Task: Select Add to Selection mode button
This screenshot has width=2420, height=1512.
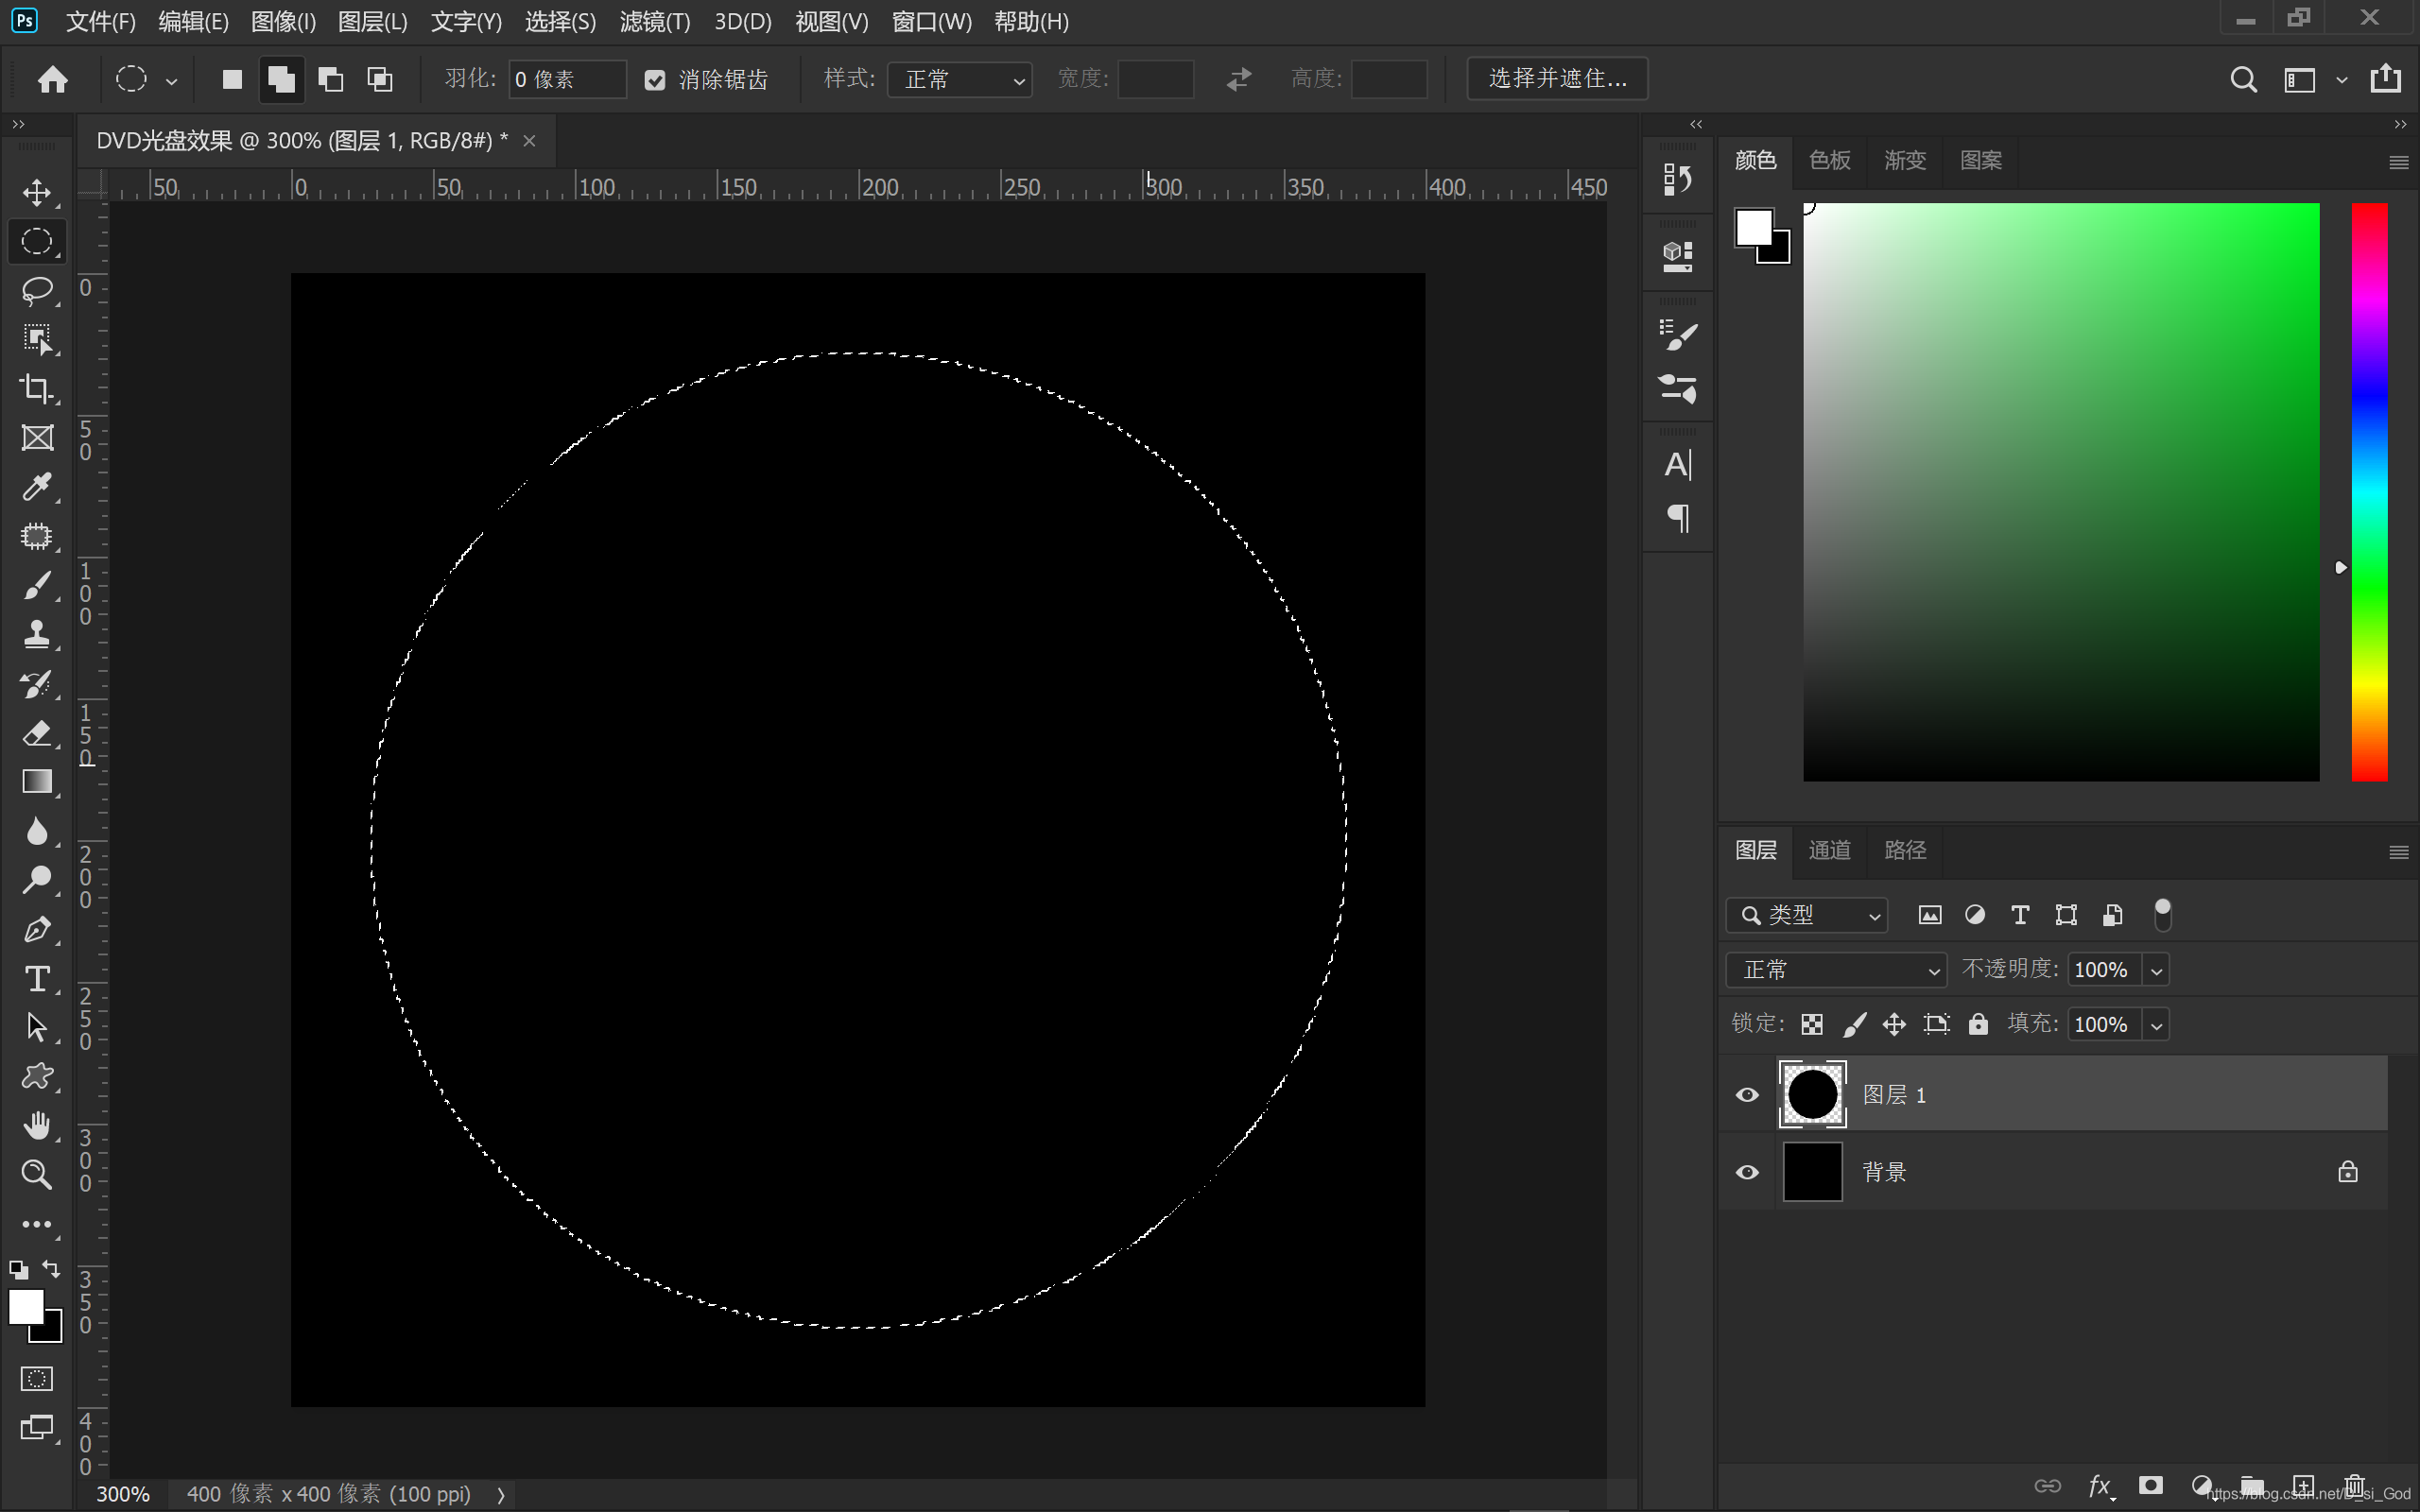Action: point(282,79)
